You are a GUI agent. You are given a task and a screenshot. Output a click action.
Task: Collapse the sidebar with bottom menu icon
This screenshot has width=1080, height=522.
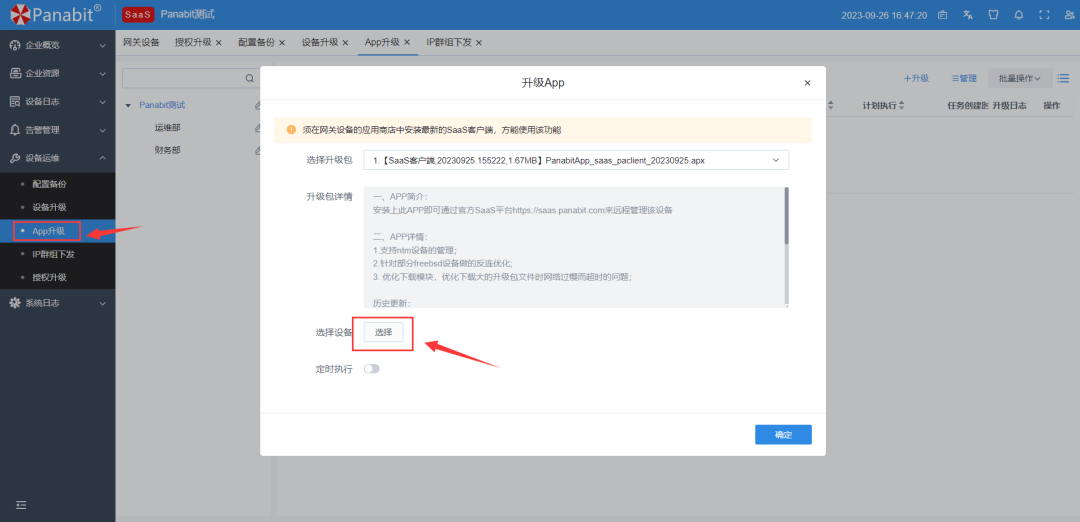point(21,505)
